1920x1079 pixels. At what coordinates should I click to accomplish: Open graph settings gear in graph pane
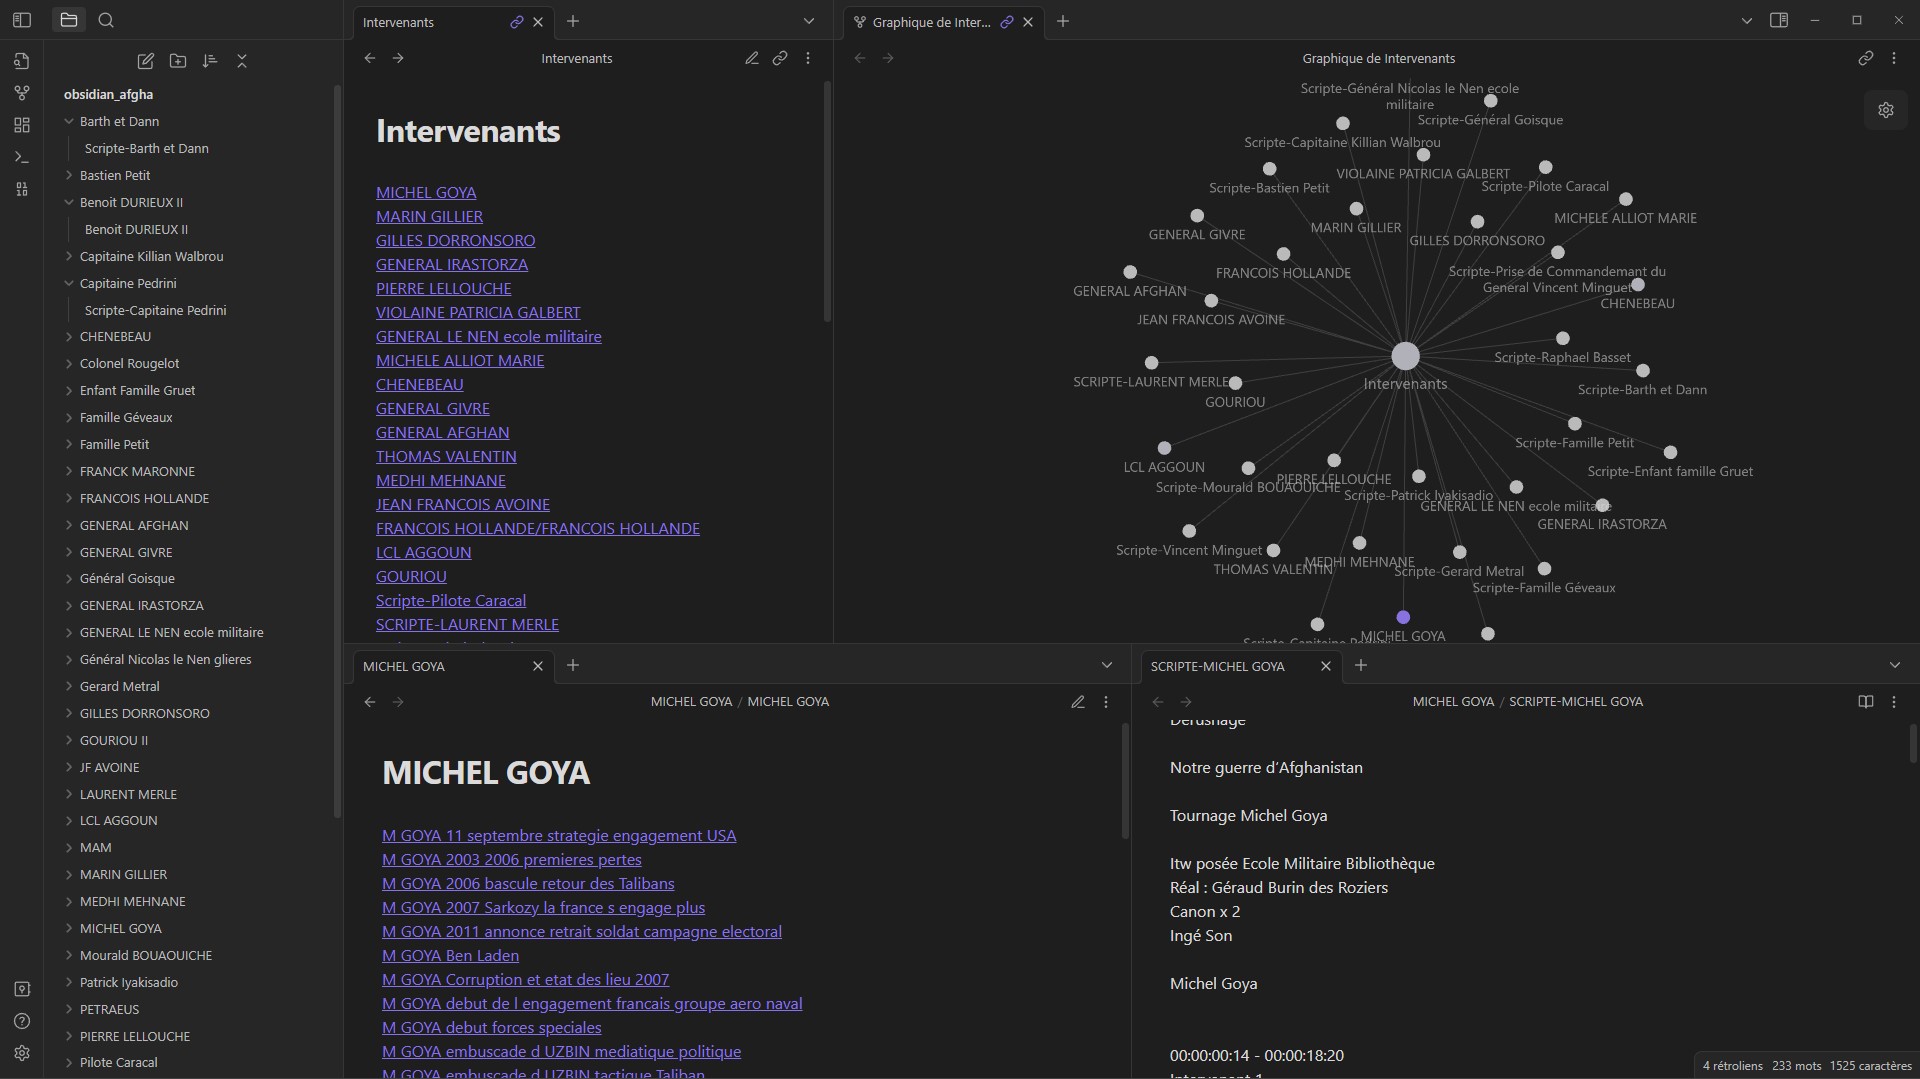tap(1885, 110)
